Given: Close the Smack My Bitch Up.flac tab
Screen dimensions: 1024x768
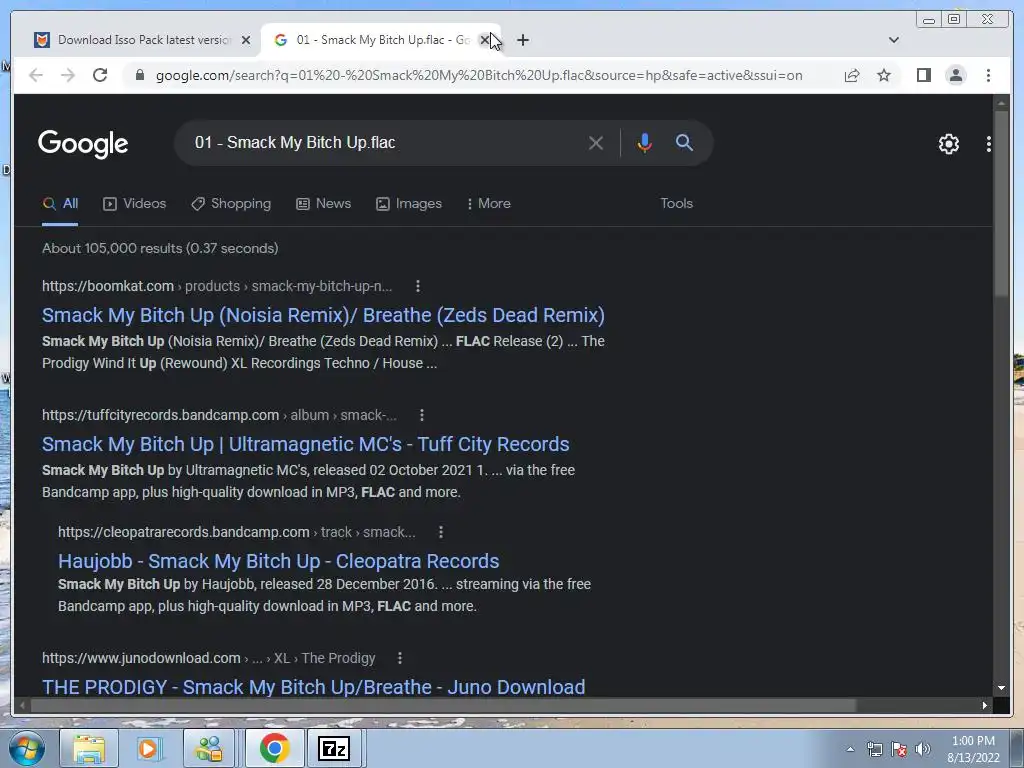Looking at the screenshot, I should [485, 40].
